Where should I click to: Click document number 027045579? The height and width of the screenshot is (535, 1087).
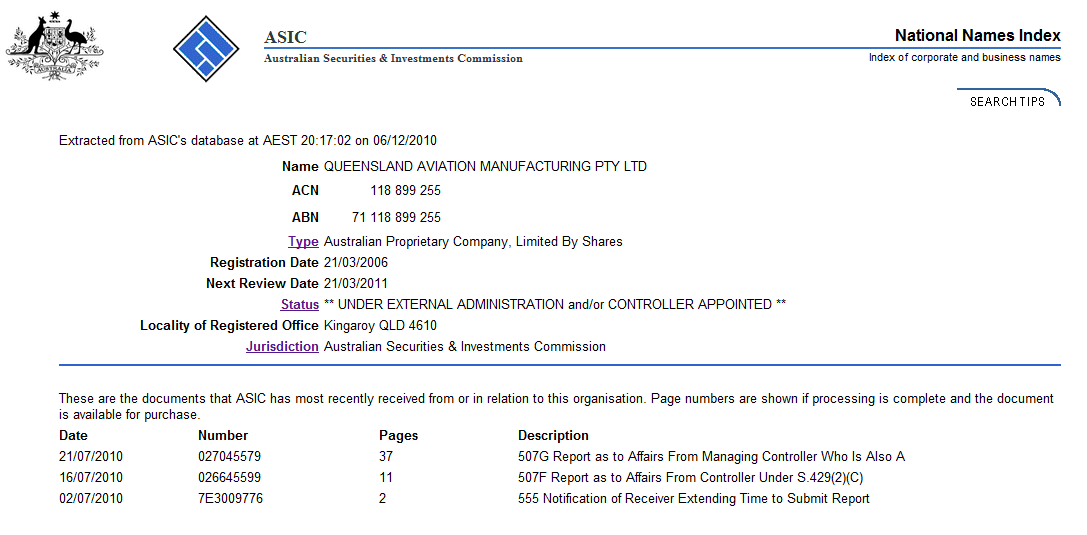[x=229, y=457]
